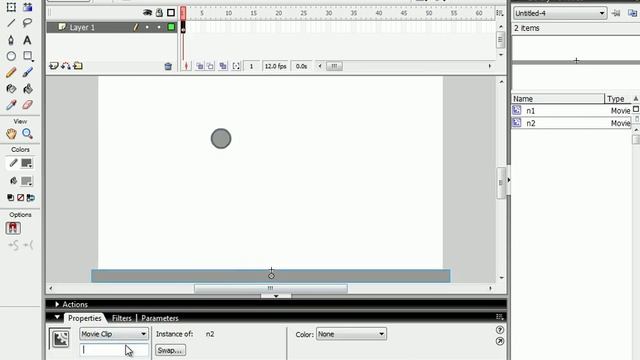
Task: Select the Lasso tool
Action: tap(27, 23)
